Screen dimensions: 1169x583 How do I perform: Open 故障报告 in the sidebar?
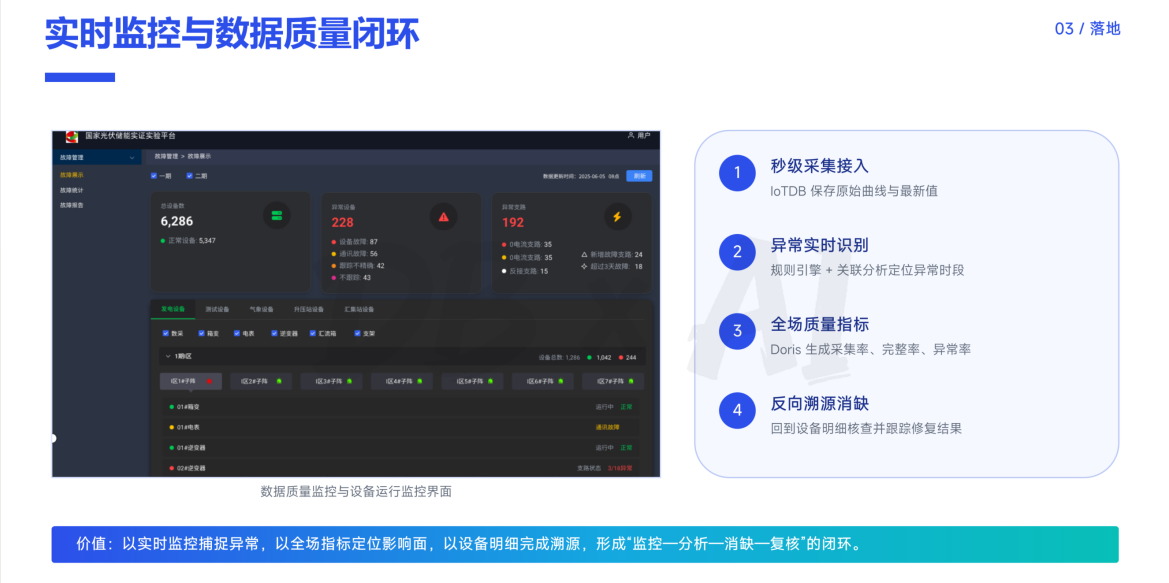click(72, 204)
